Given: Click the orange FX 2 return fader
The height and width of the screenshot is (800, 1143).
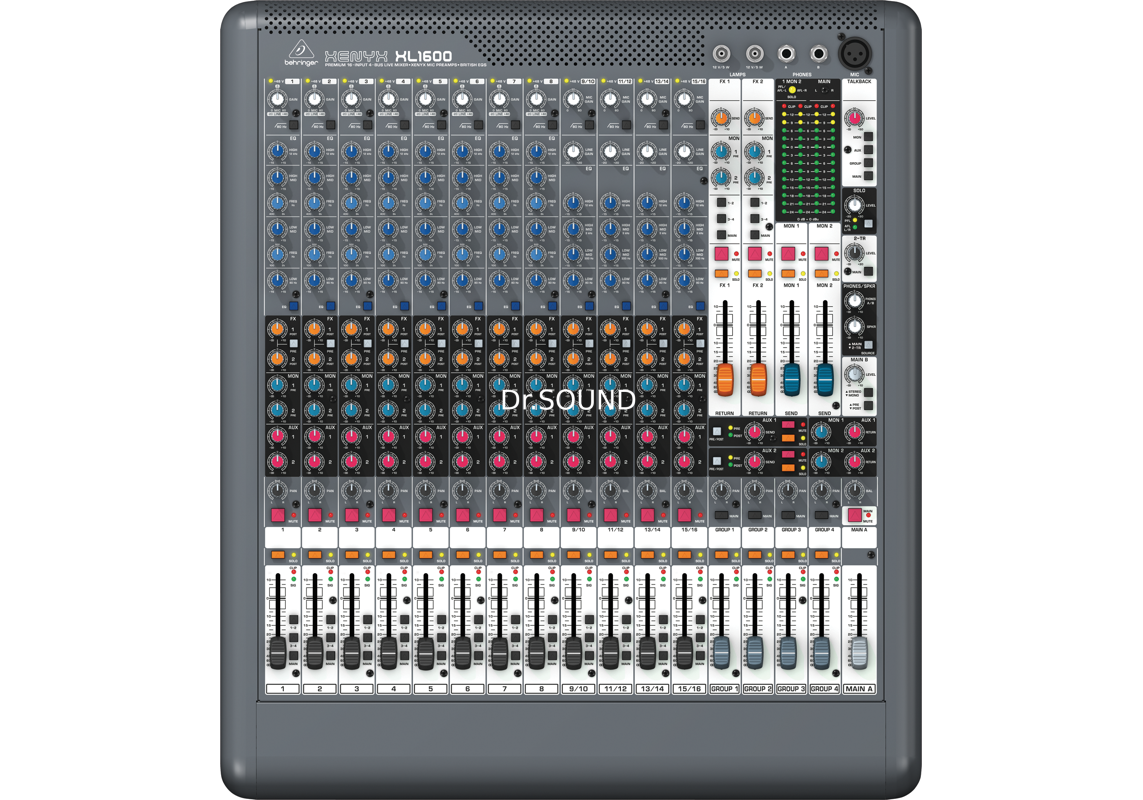Looking at the screenshot, I should click(758, 380).
